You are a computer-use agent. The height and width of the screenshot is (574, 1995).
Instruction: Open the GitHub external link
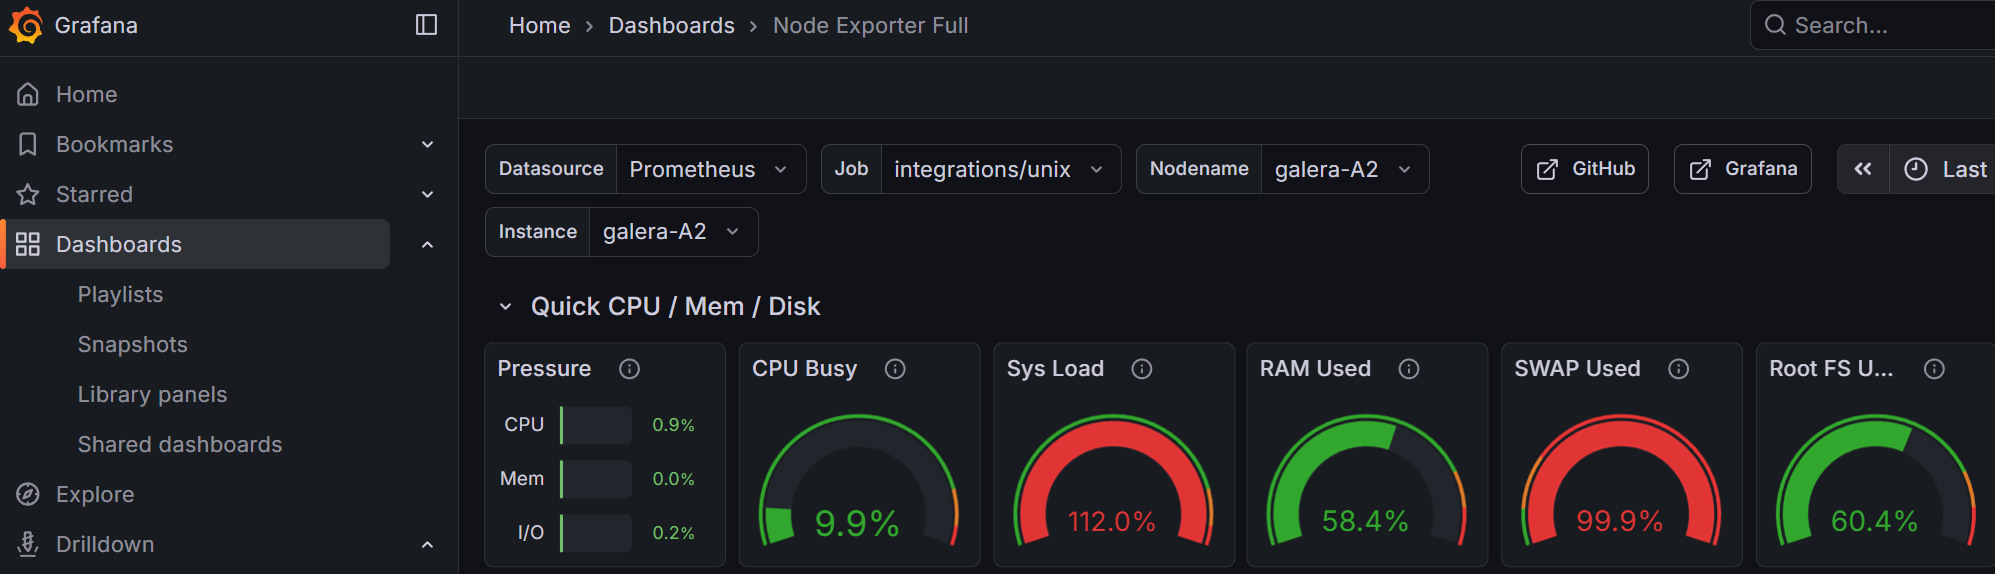(x=1584, y=169)
